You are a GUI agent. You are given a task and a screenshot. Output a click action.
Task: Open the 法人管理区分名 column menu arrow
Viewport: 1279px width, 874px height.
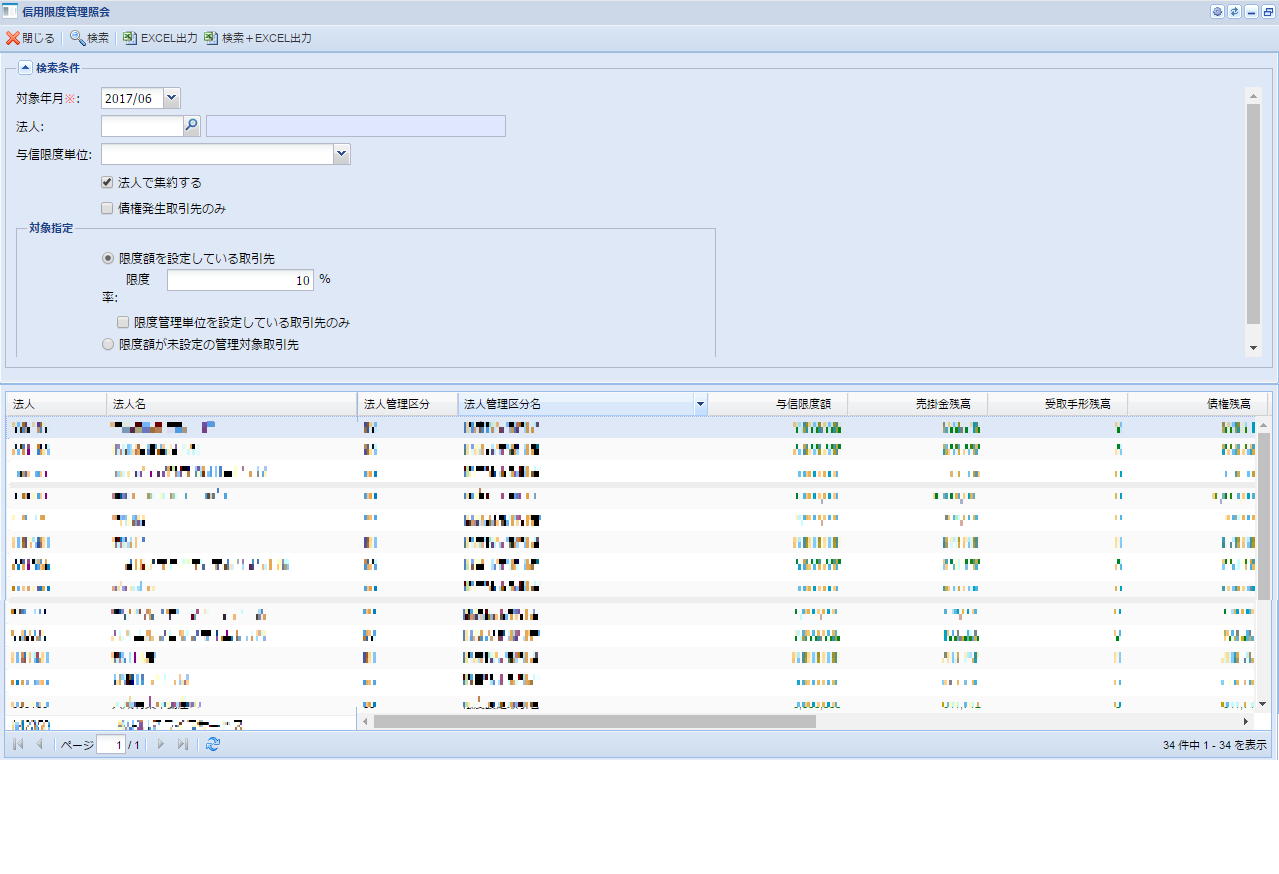click(700, 404)
